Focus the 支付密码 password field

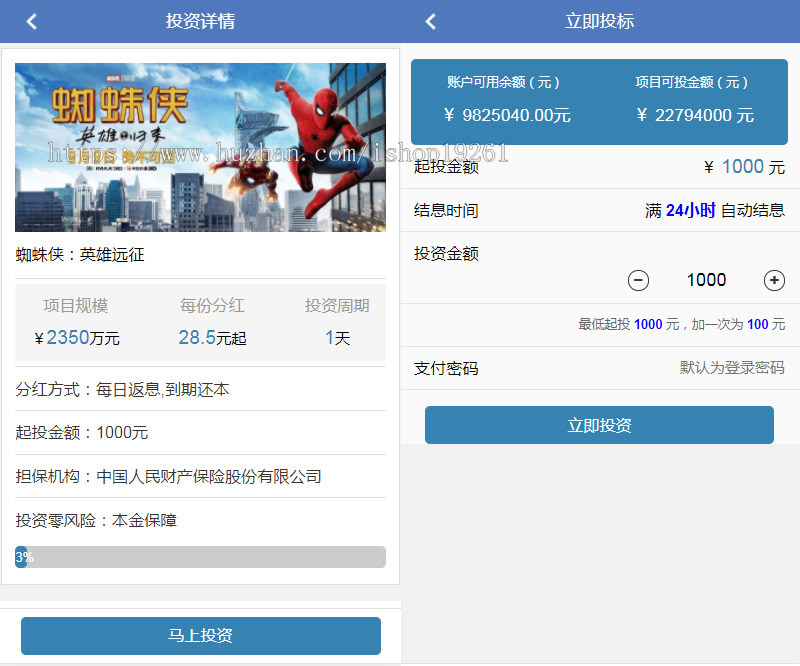coord(732,368)
